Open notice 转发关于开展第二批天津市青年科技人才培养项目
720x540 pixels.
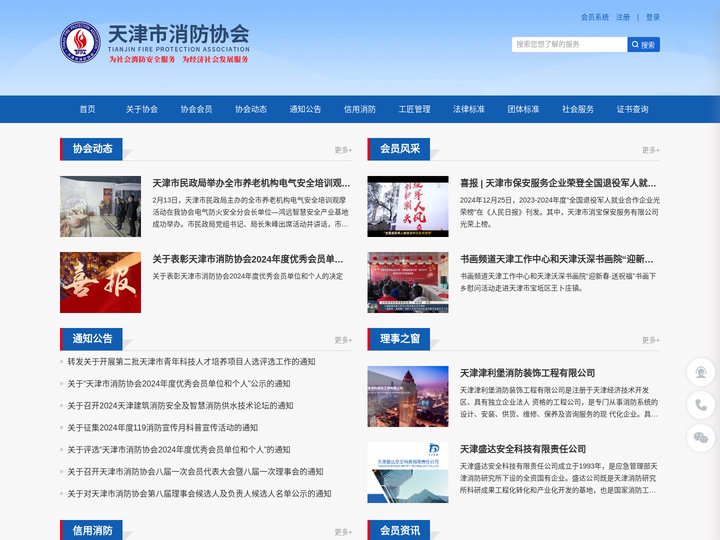click(x=191, y=362)
